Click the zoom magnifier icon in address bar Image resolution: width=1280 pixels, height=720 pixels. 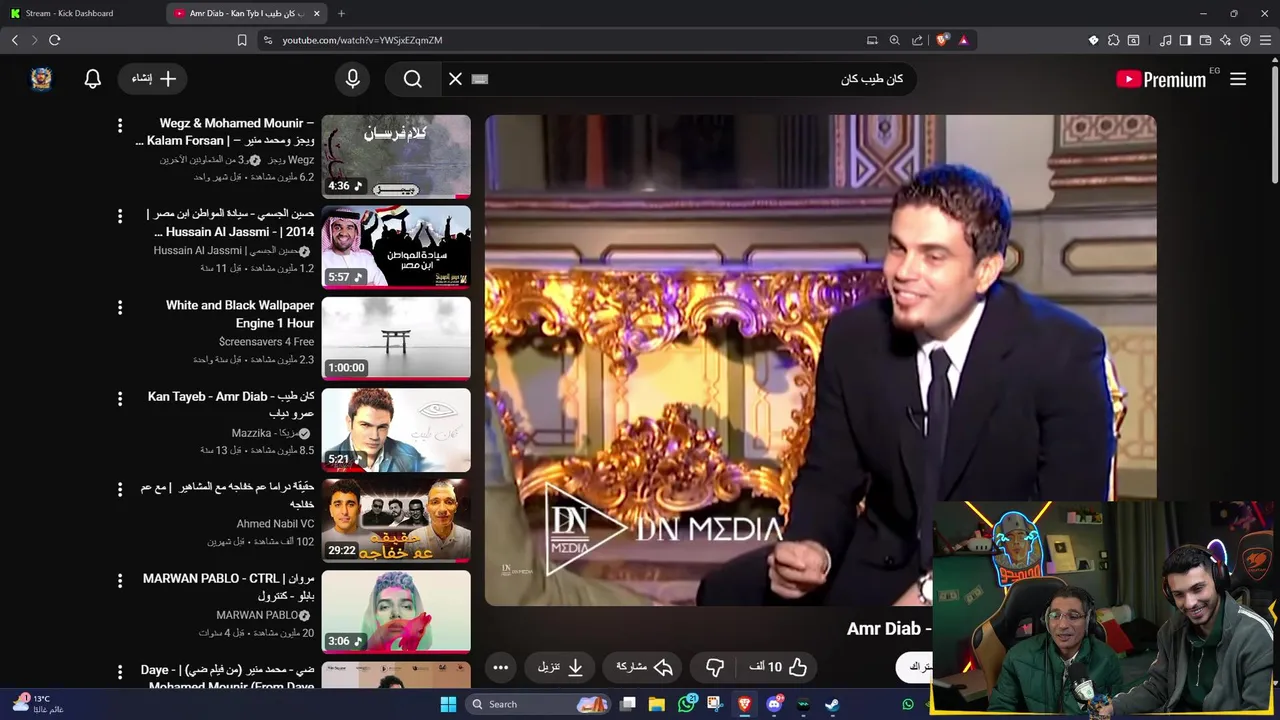click(x=894, y=40)
